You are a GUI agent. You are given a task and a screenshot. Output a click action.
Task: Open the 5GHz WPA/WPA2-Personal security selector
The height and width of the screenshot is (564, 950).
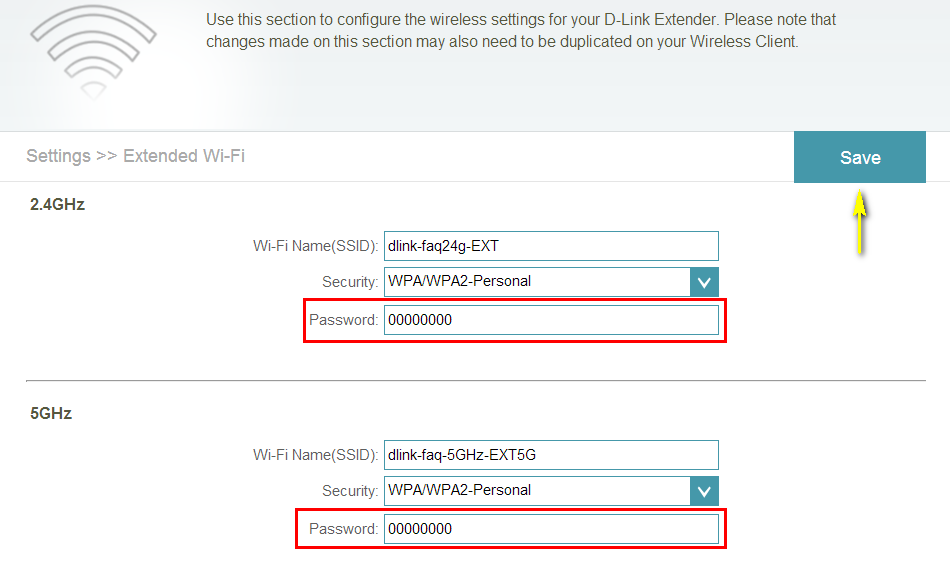click(537, 491)
